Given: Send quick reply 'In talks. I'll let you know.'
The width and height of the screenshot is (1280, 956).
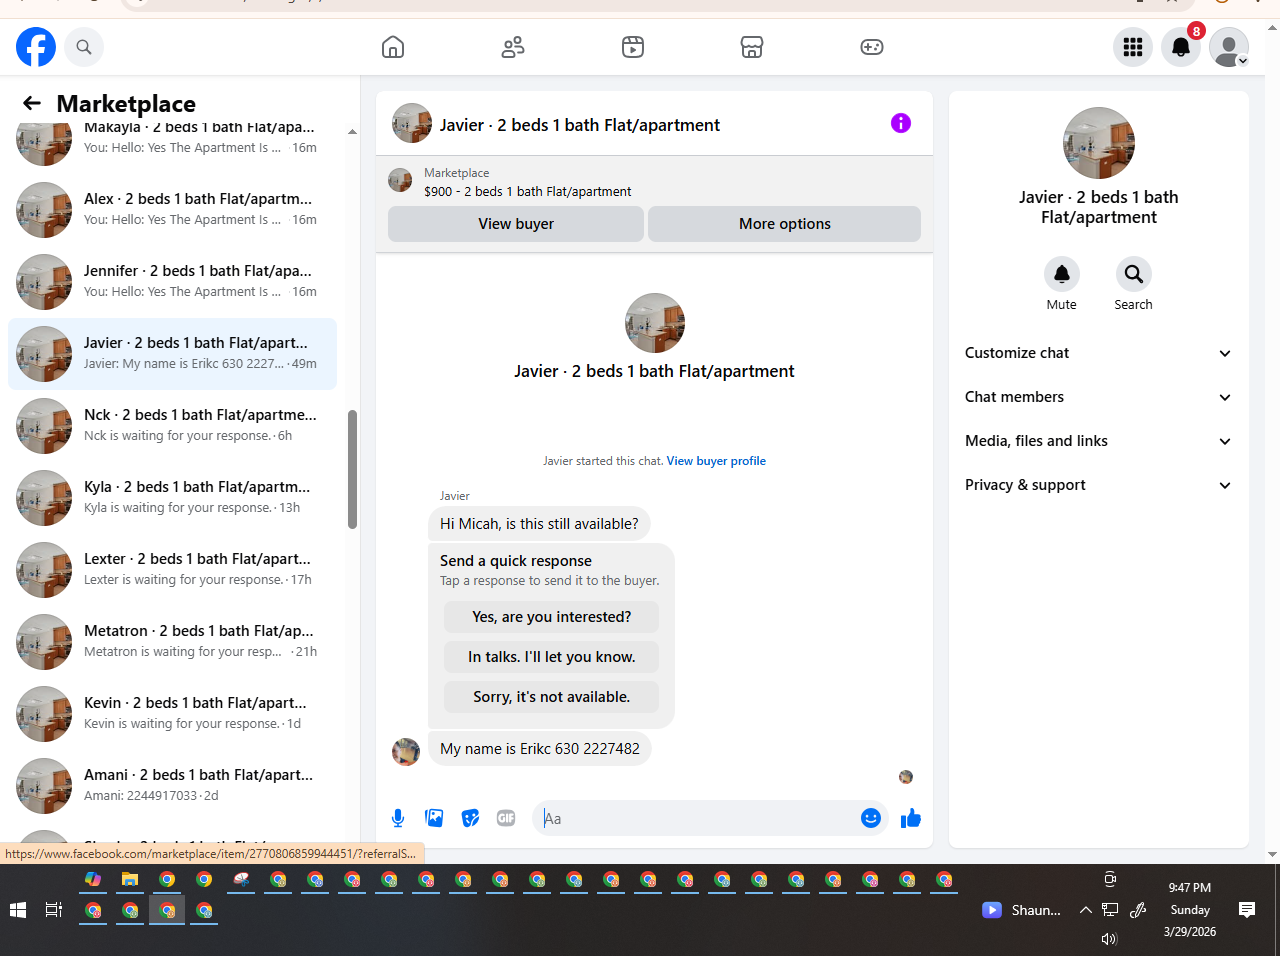Looking at the screenshot, I should pos(552,657).
